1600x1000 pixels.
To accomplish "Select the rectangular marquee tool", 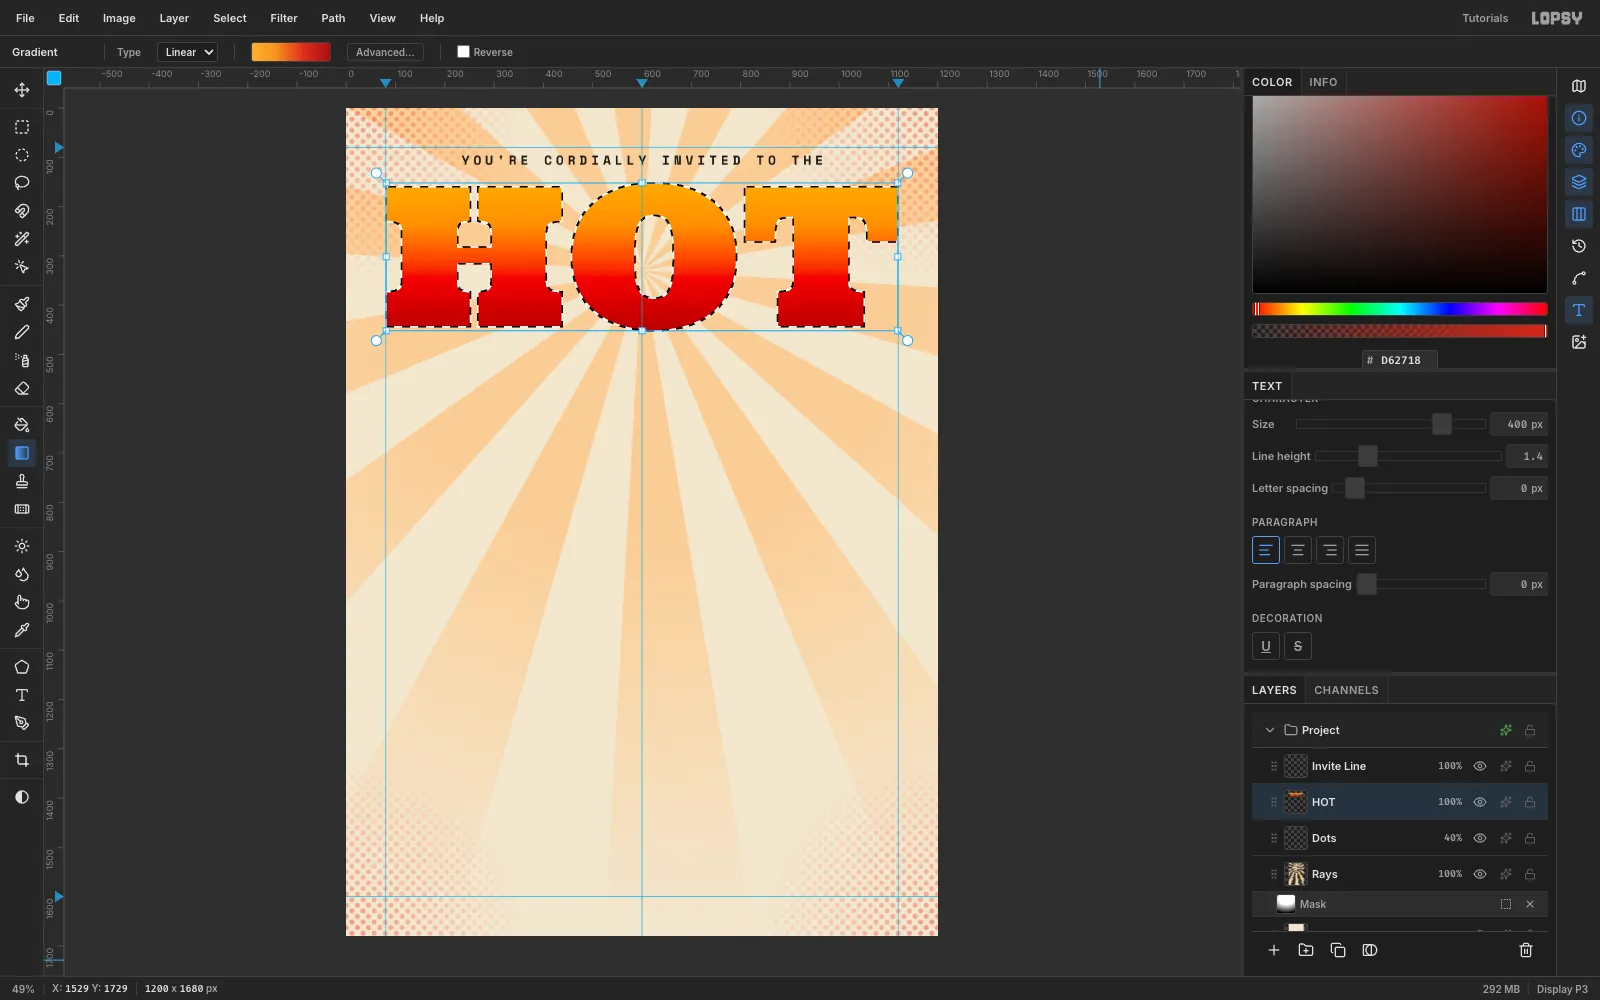I will (22, 127).
